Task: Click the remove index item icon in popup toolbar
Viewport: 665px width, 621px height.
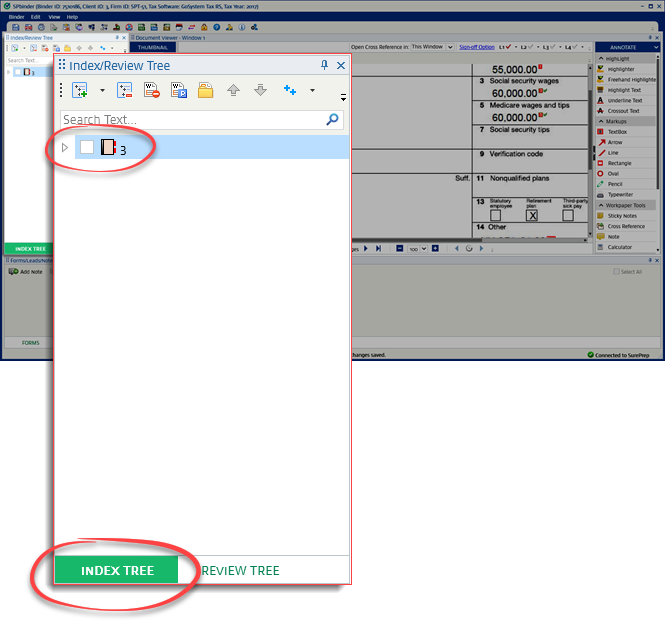Action: click(124, 90)
